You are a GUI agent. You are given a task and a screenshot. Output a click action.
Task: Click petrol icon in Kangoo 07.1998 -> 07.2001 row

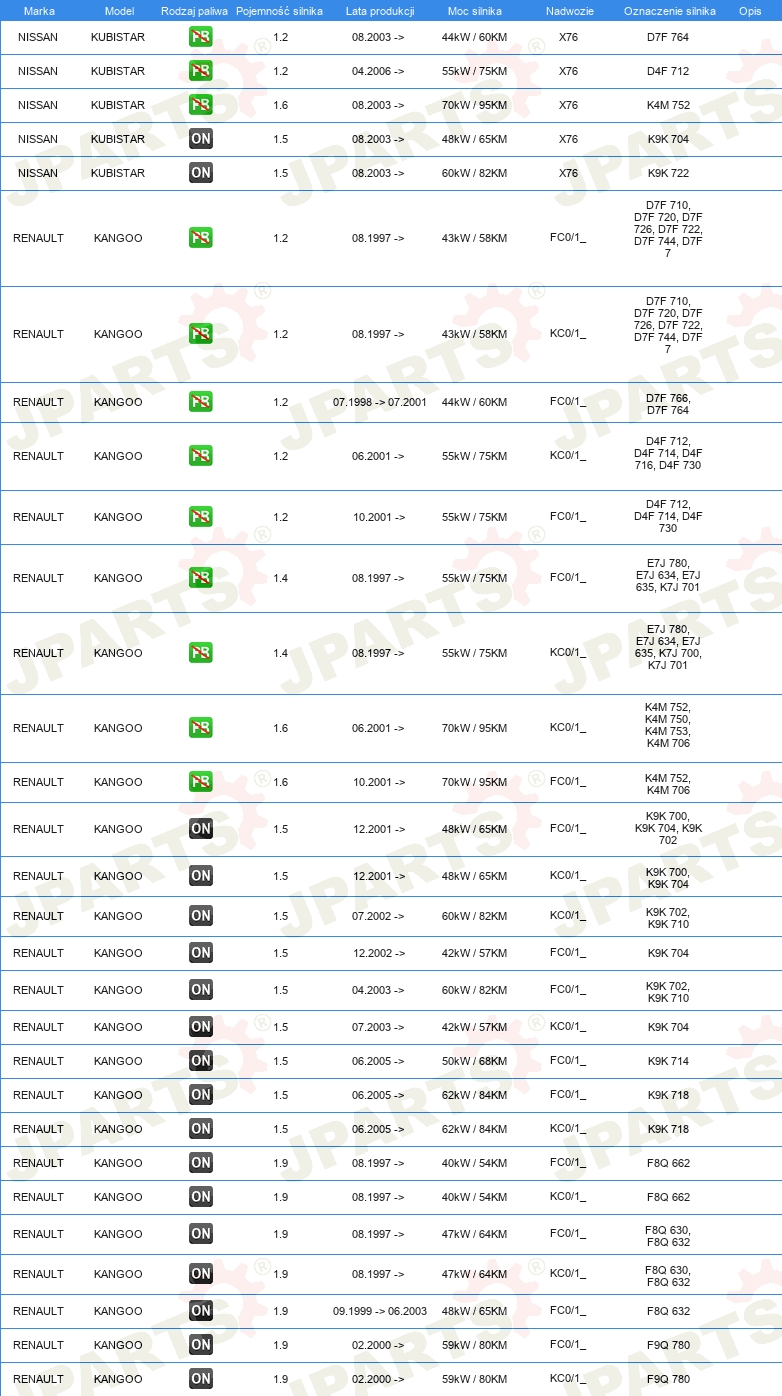pyautogui.click(x=201, y=402)
